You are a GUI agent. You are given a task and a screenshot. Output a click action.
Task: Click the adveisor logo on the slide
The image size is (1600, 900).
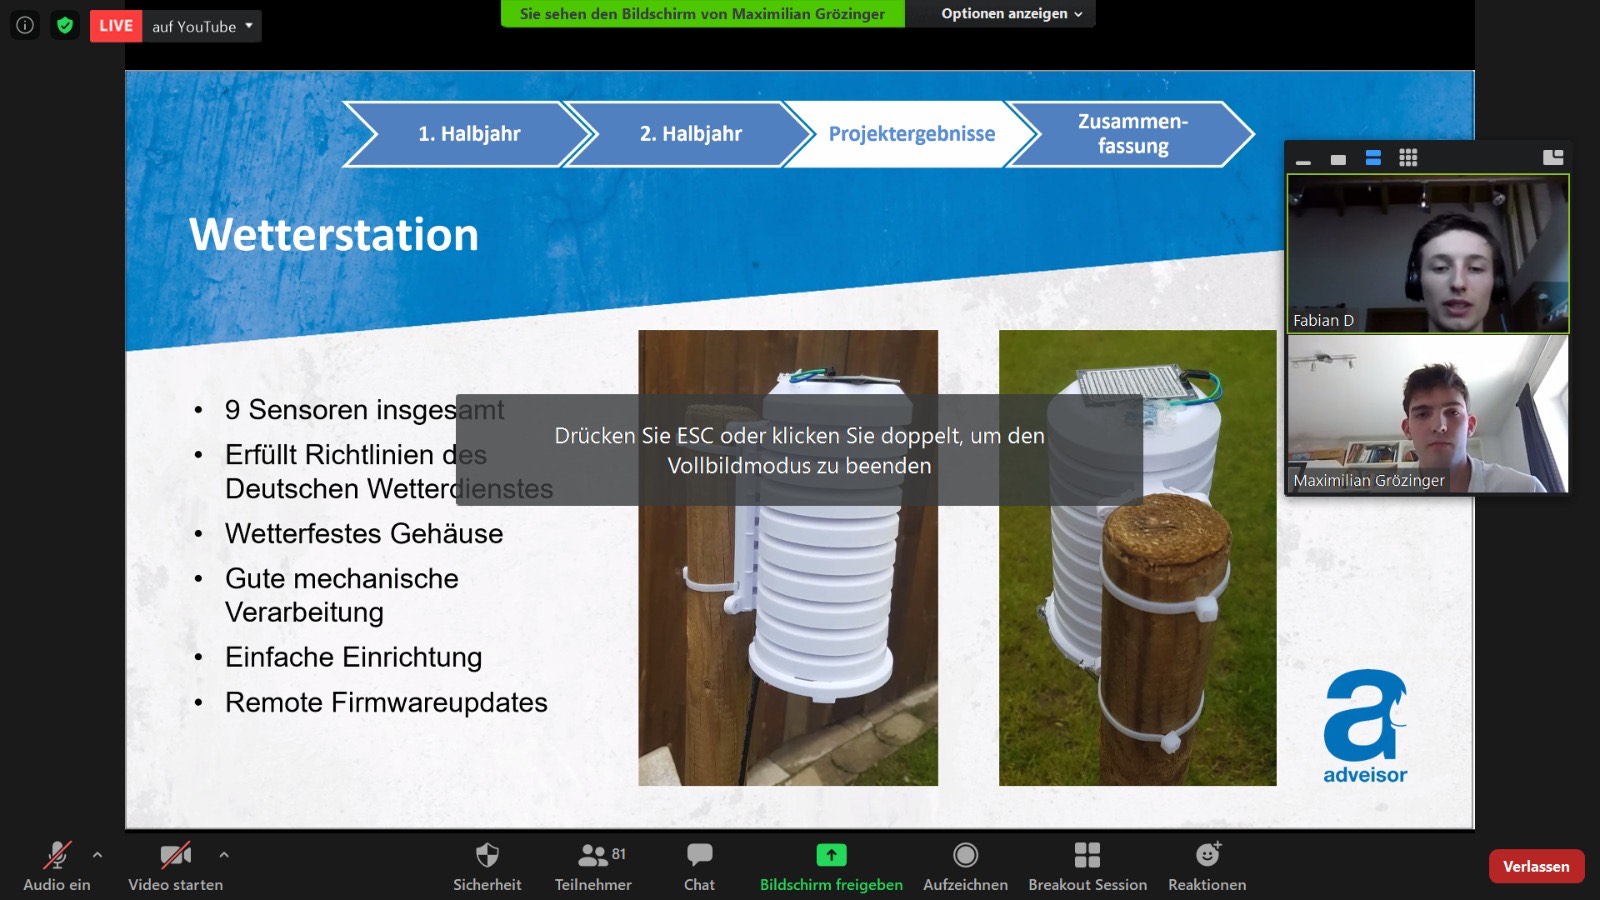click(1365, 727)
